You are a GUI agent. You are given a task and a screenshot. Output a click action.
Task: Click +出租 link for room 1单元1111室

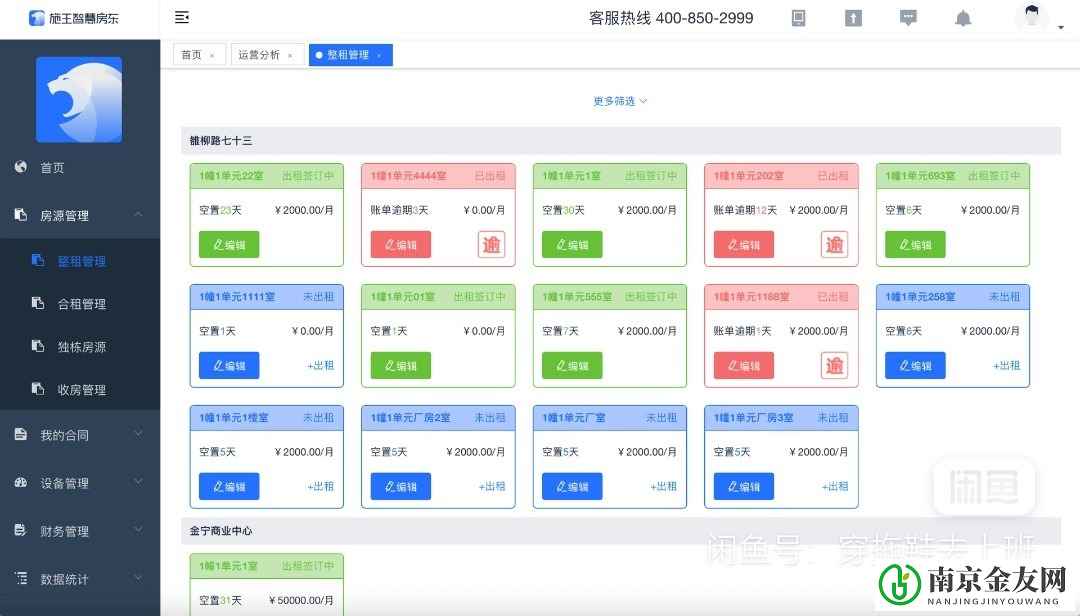(320, 365)
